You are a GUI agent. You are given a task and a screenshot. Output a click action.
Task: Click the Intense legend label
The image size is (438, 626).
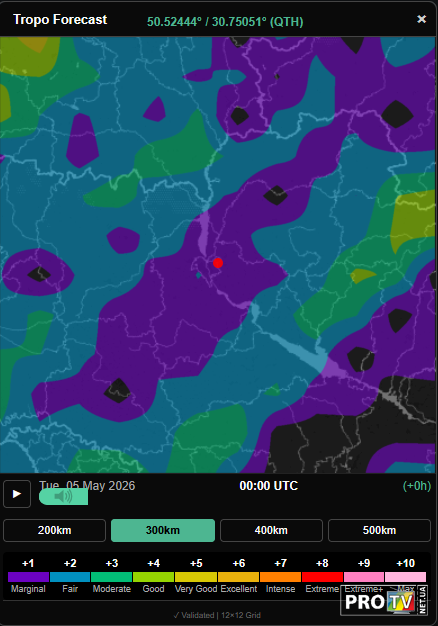280,589
